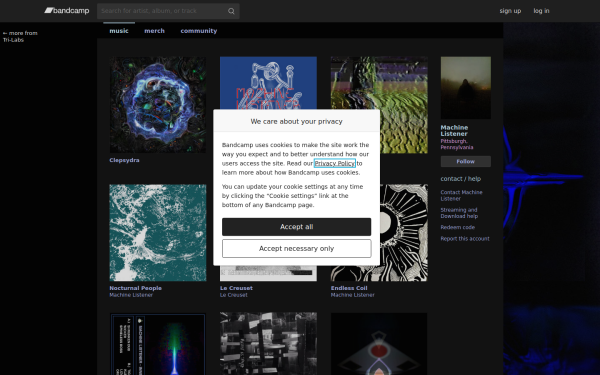The width and height of the screenshot is (600, 375).
Task: Open the Clepsydra album cover
Action: 158,105
